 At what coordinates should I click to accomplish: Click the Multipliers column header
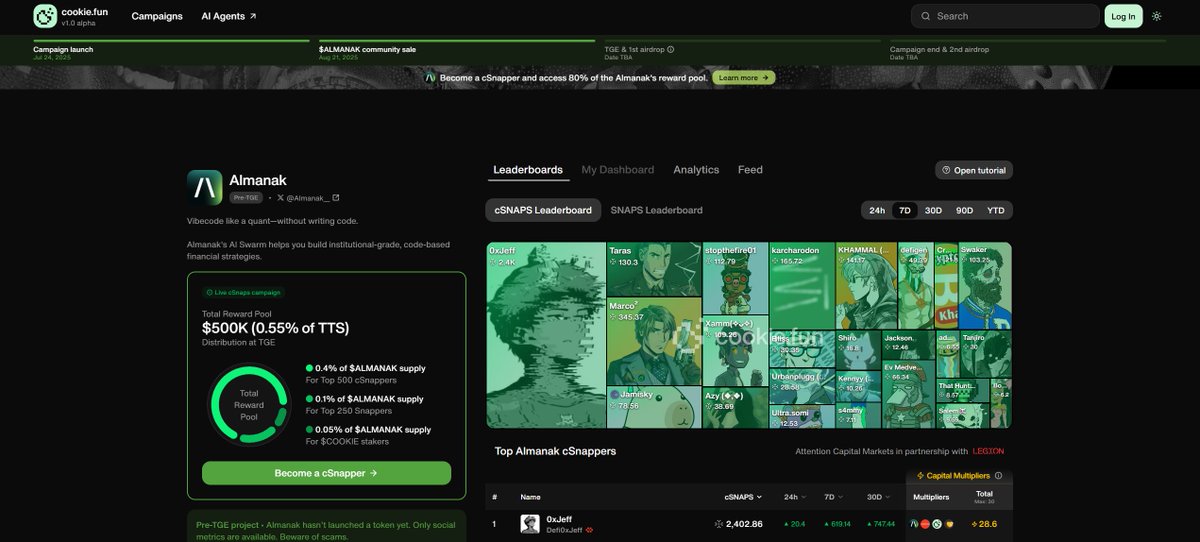932,496
